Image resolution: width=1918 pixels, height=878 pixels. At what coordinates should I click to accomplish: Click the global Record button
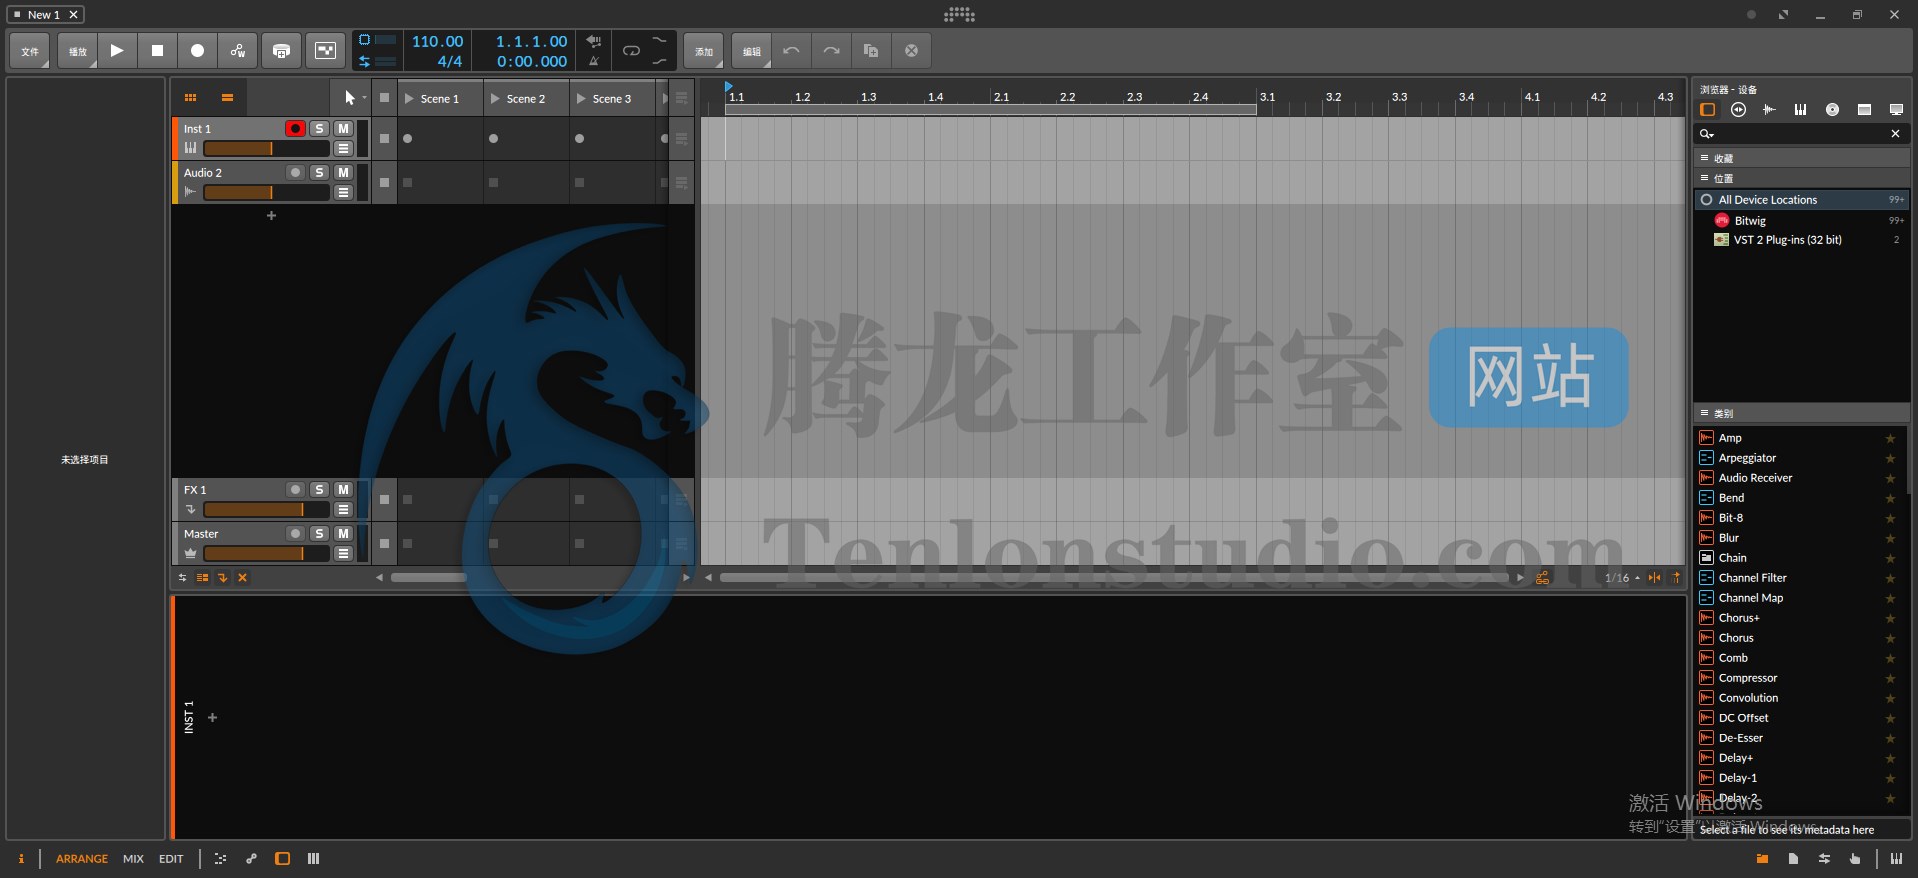coord(197,51)
